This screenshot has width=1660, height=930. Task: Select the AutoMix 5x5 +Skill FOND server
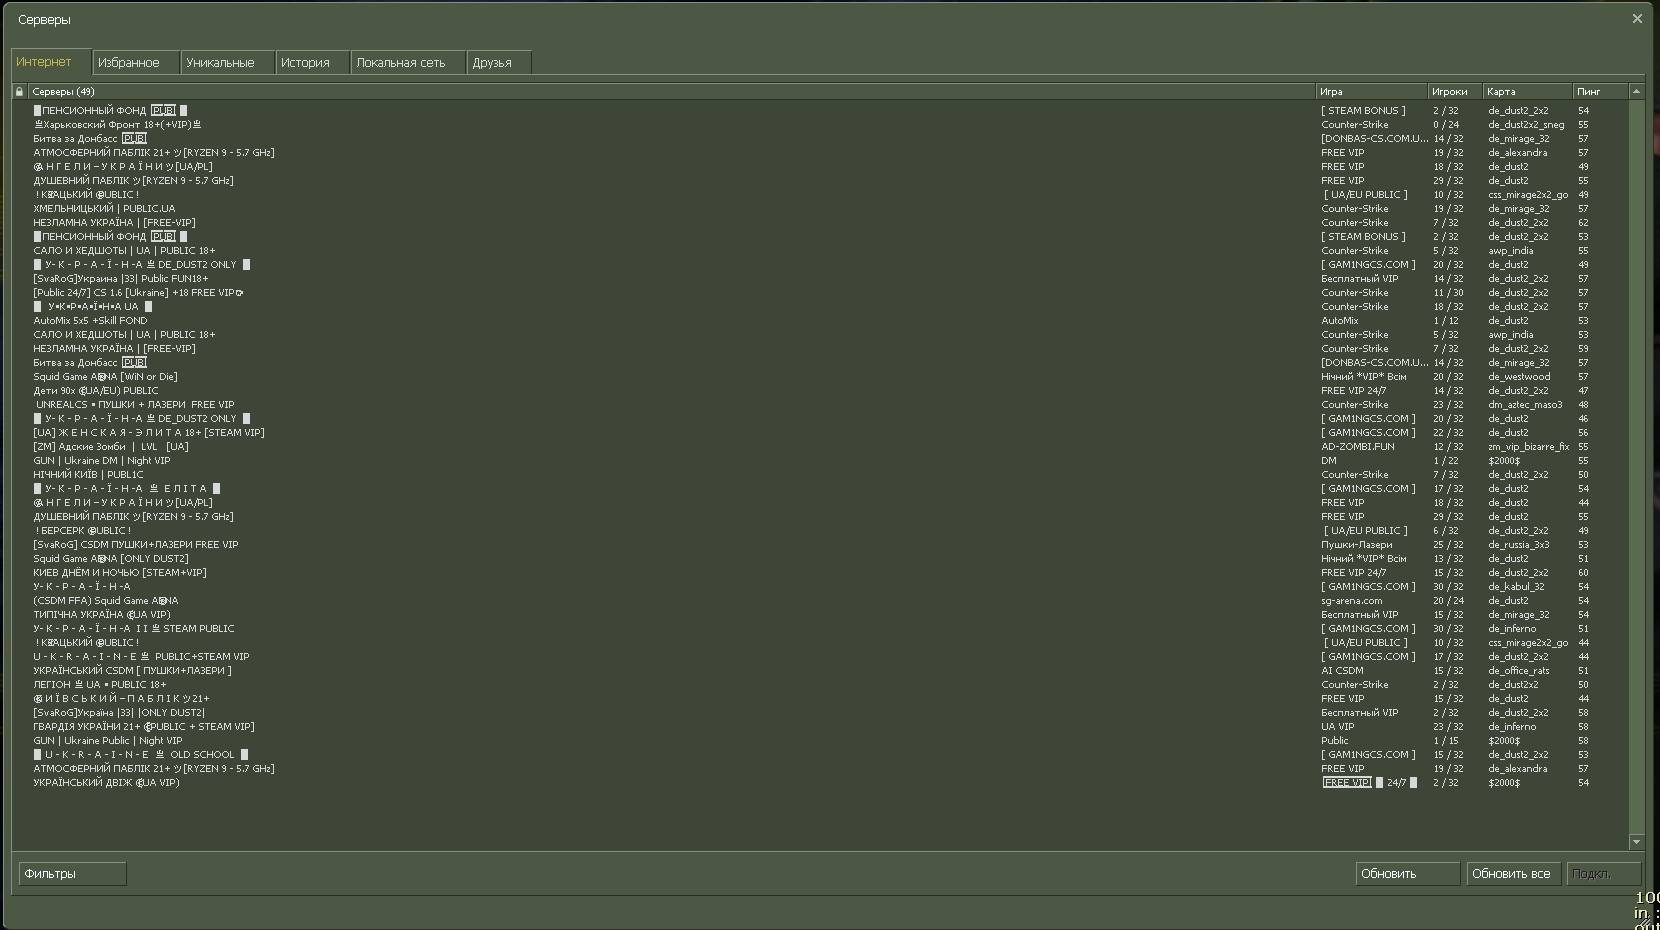click(90, 321)
